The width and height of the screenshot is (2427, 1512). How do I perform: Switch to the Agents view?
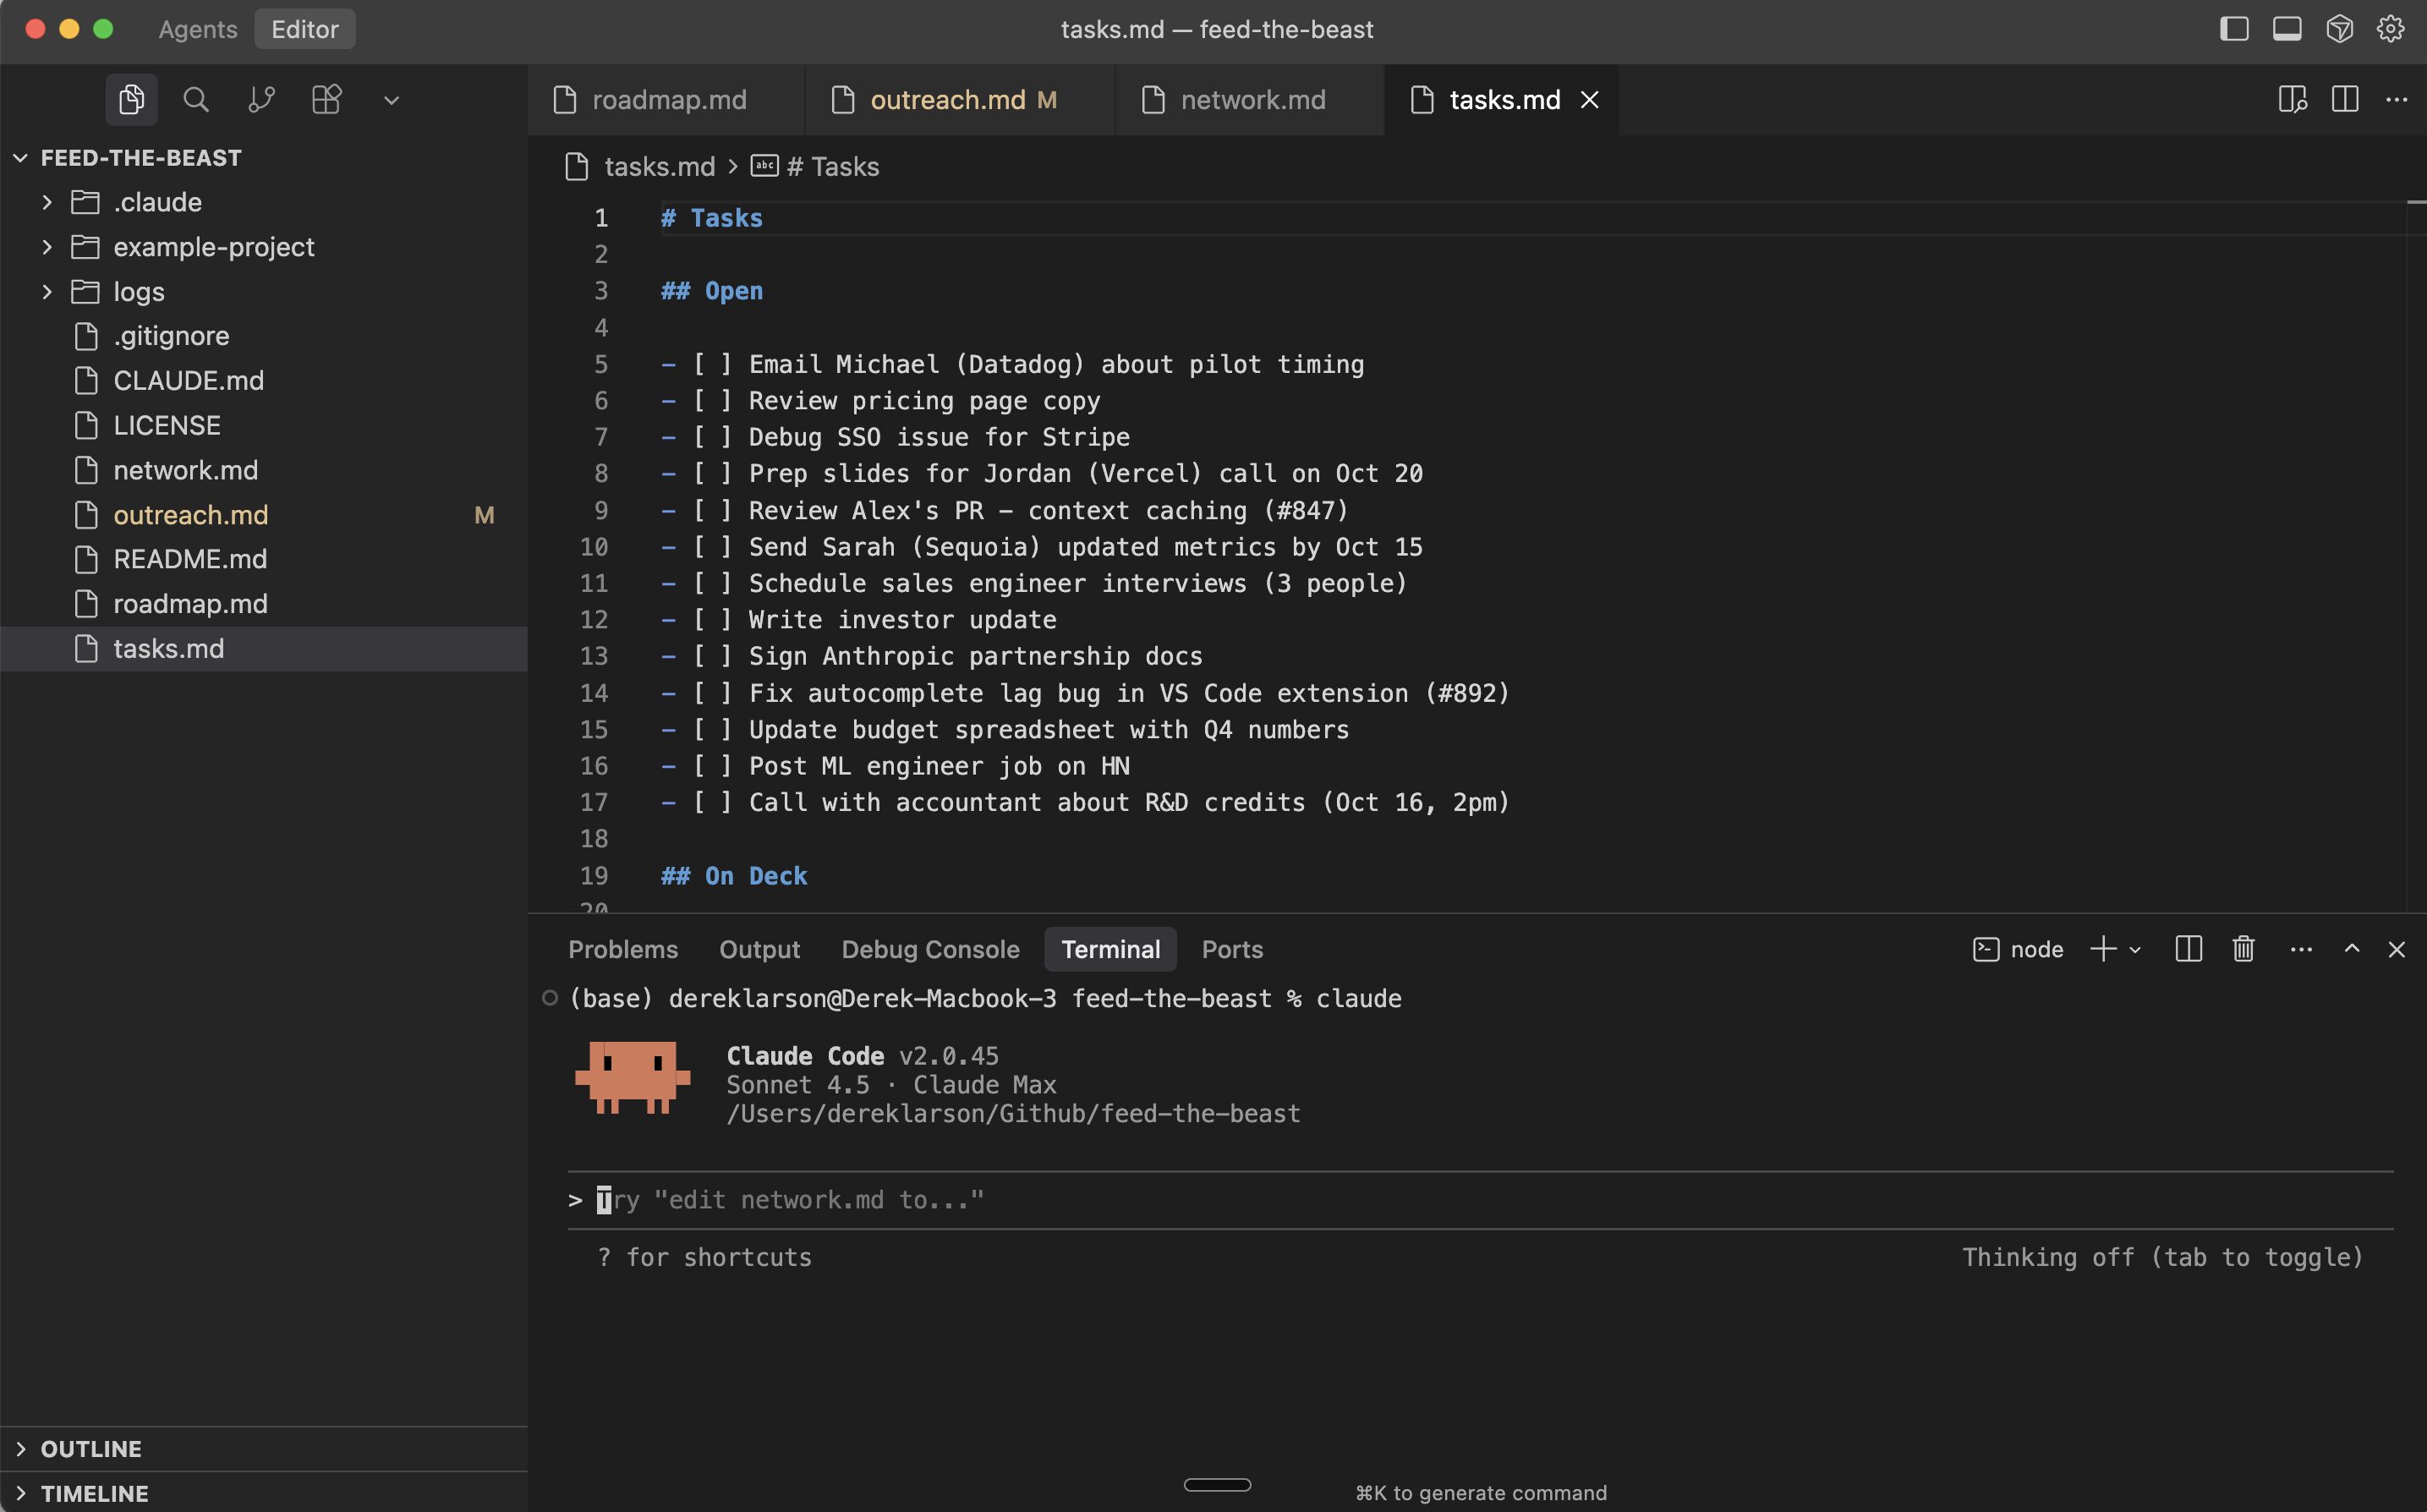pyautogui.click(x=196, y=29)
